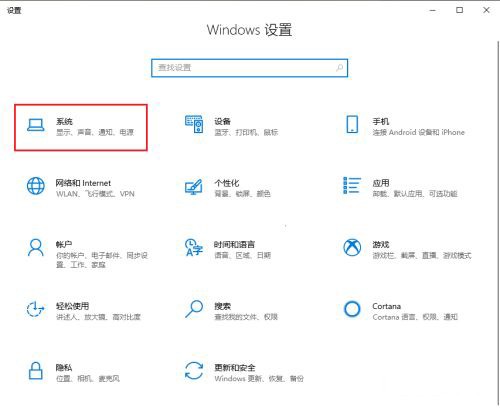Screen dimensions: 500x414
Task: Open the 搜索 settings title
Action: coord(222,306)
